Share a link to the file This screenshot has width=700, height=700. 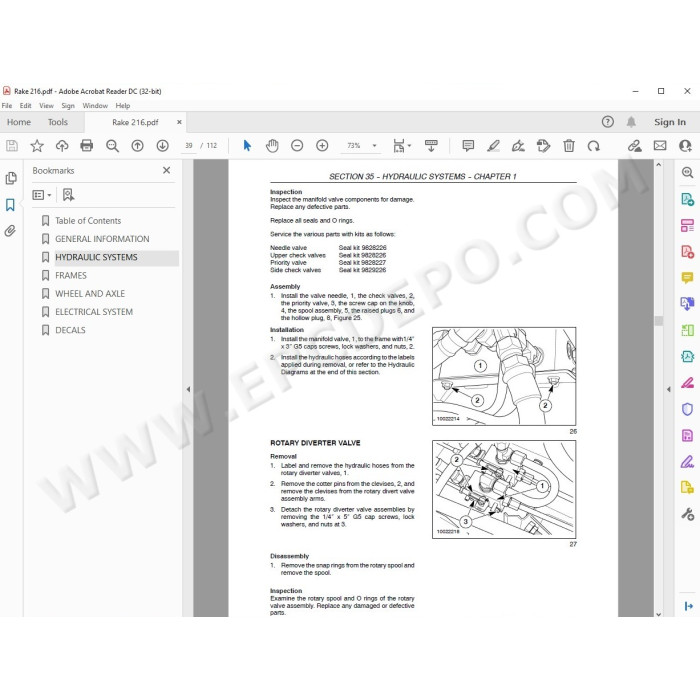634,146
